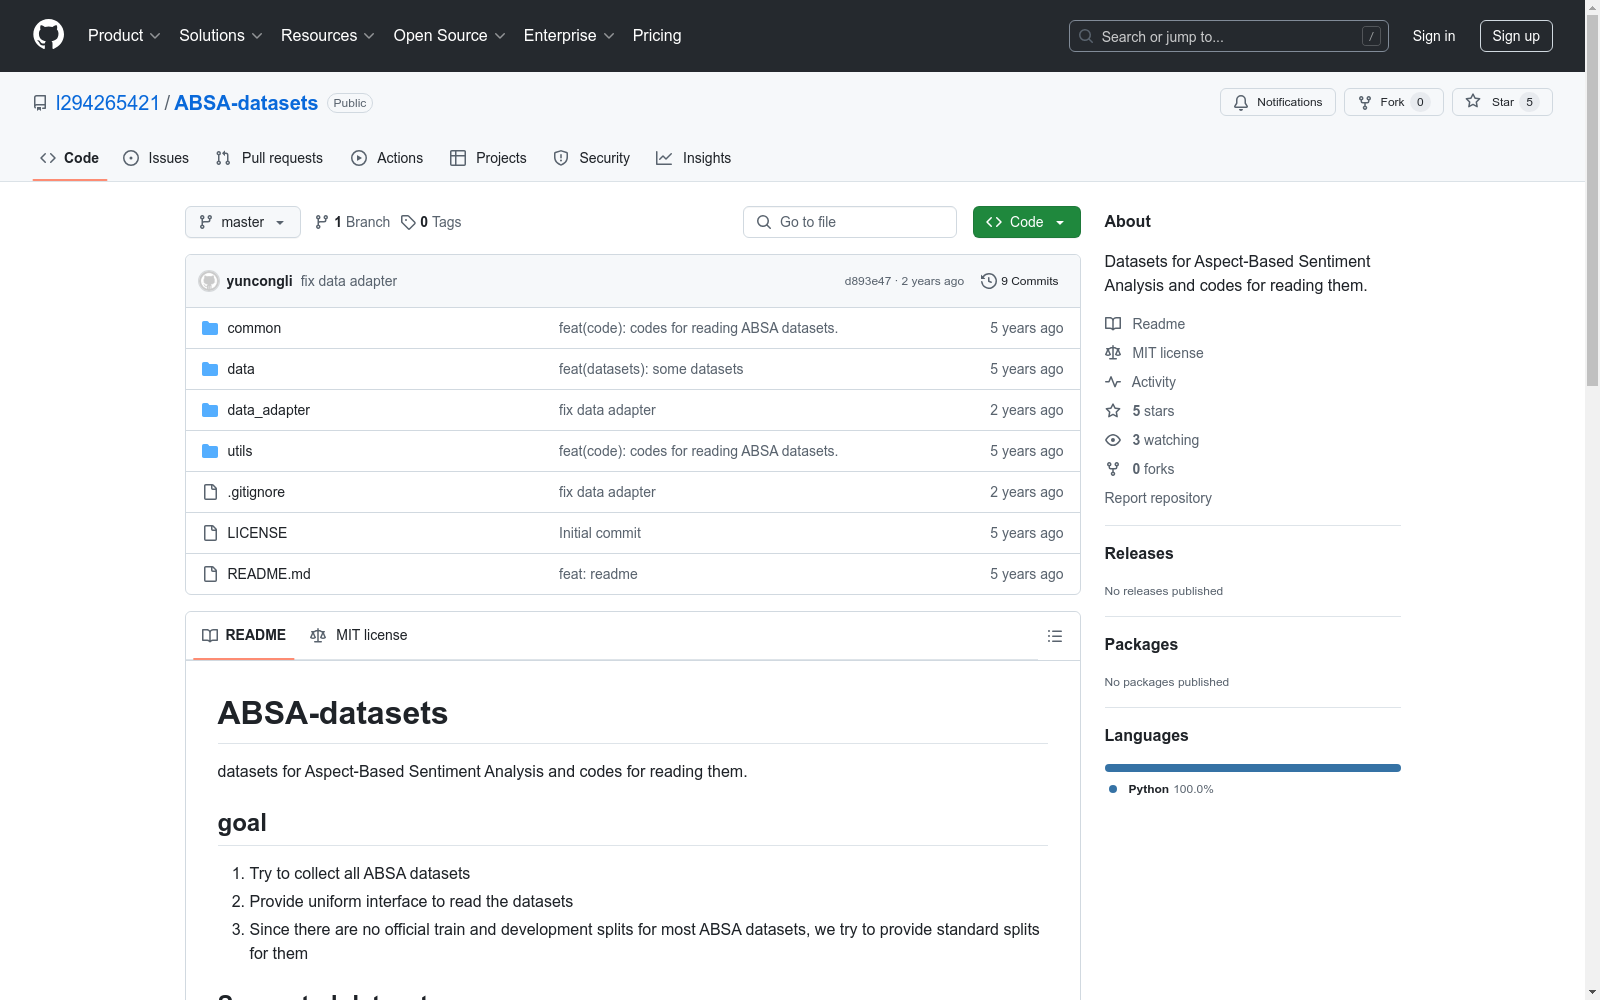Expand the Resources menu
Viewport: 1600px width, 1000px height.
(x=328, y=35)
